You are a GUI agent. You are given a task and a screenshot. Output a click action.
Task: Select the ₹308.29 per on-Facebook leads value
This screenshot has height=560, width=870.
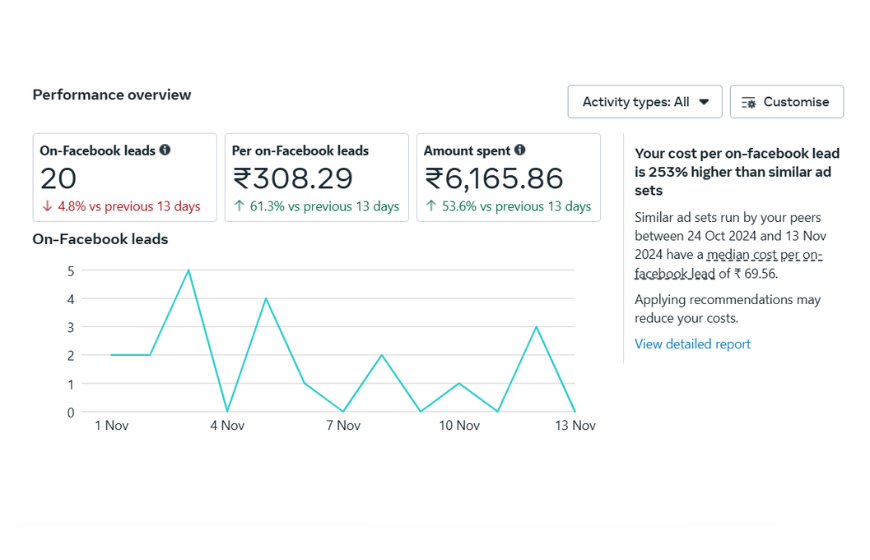tap(293, 179)
